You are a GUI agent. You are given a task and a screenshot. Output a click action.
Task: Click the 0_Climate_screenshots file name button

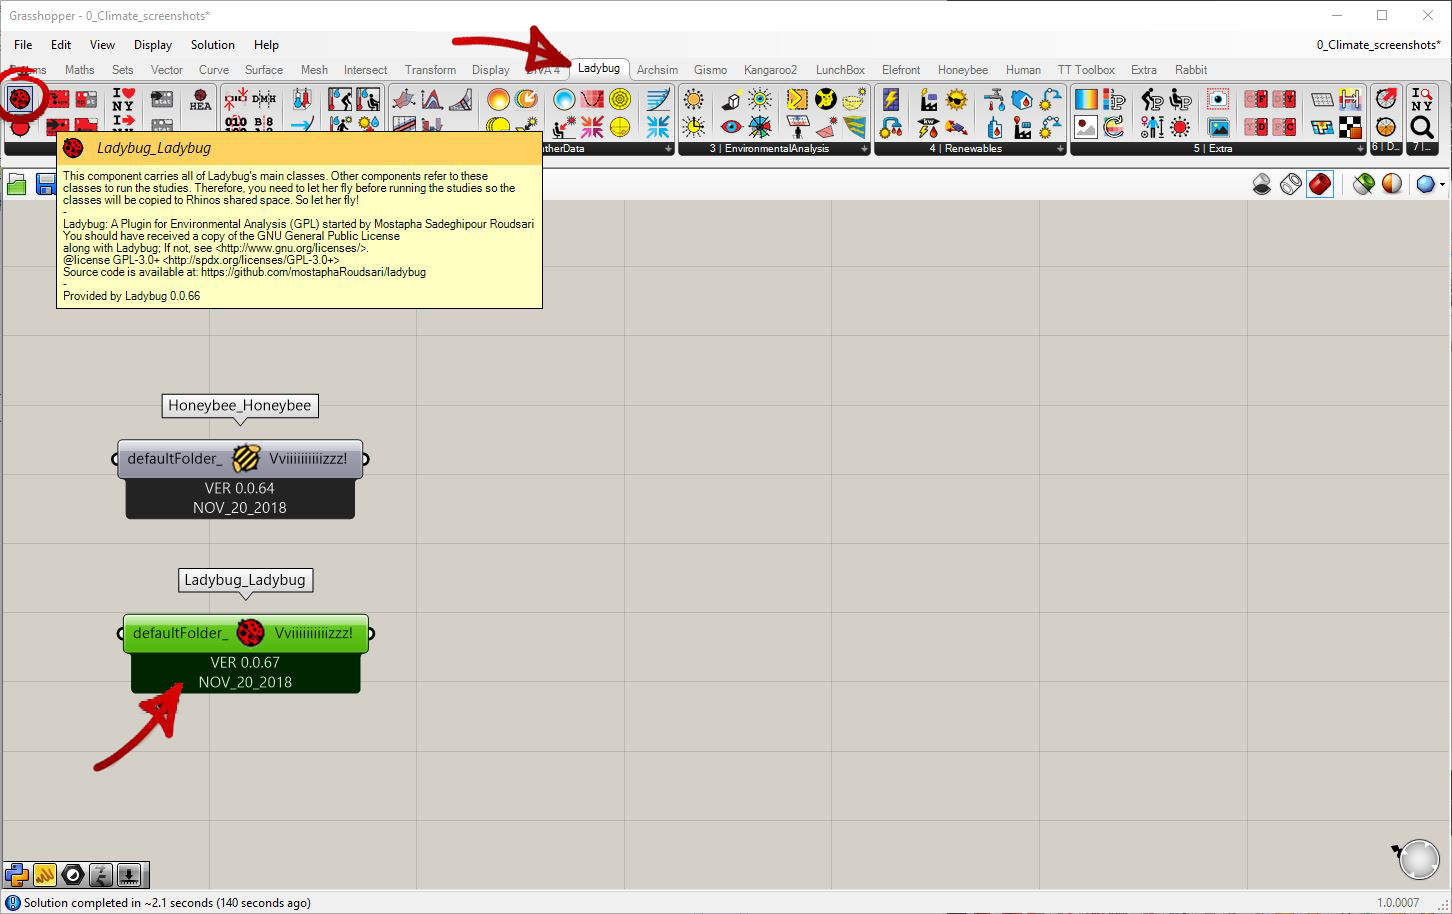(1378, 45)
